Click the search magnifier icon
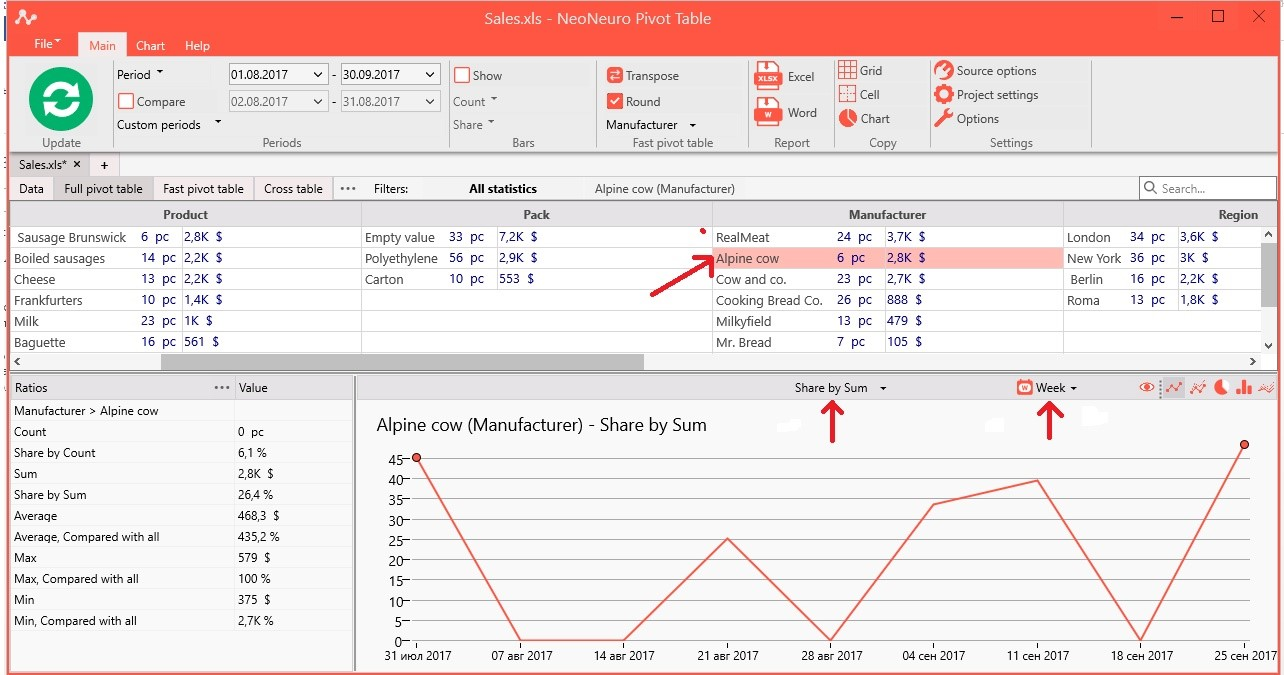Screen dimensions: 1284x675 (1150, 188)
